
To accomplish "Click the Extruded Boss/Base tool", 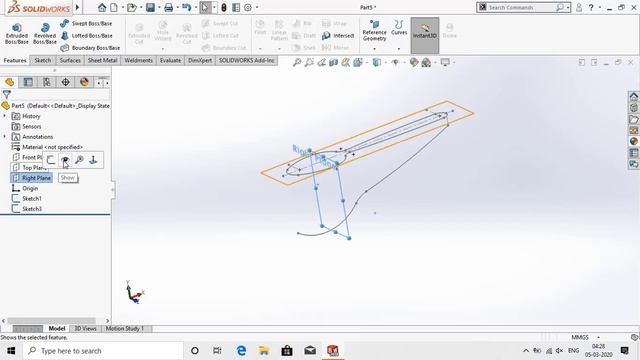I will [x=17, y=33].
